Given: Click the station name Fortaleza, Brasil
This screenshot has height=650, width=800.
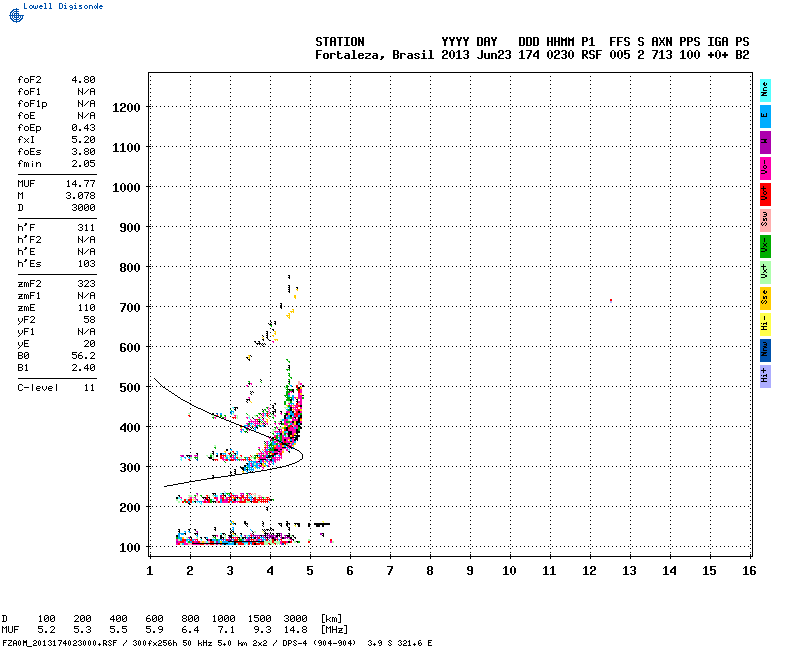Looking at the screenshot, I should pyautogui.click(x=374, y=55).
